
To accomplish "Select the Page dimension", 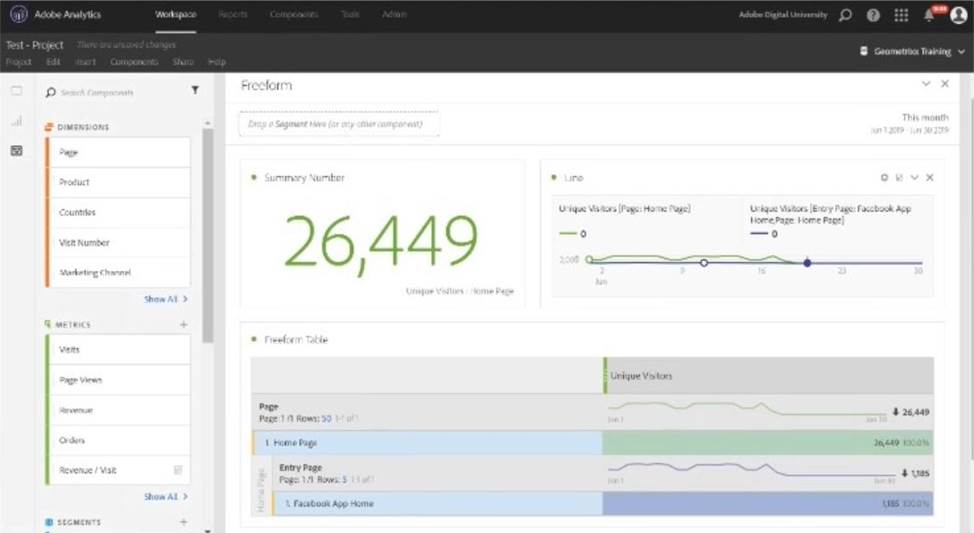I will (117, 152).
